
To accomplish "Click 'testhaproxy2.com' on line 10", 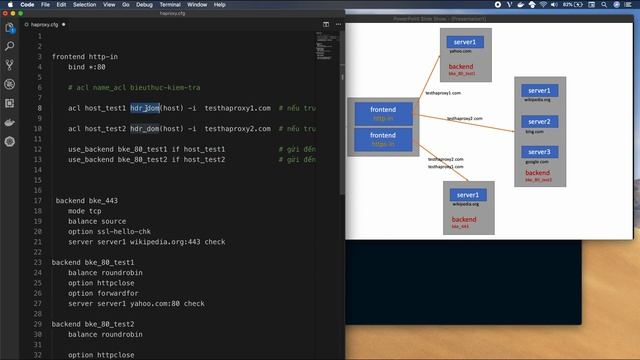I will [238, 129].
